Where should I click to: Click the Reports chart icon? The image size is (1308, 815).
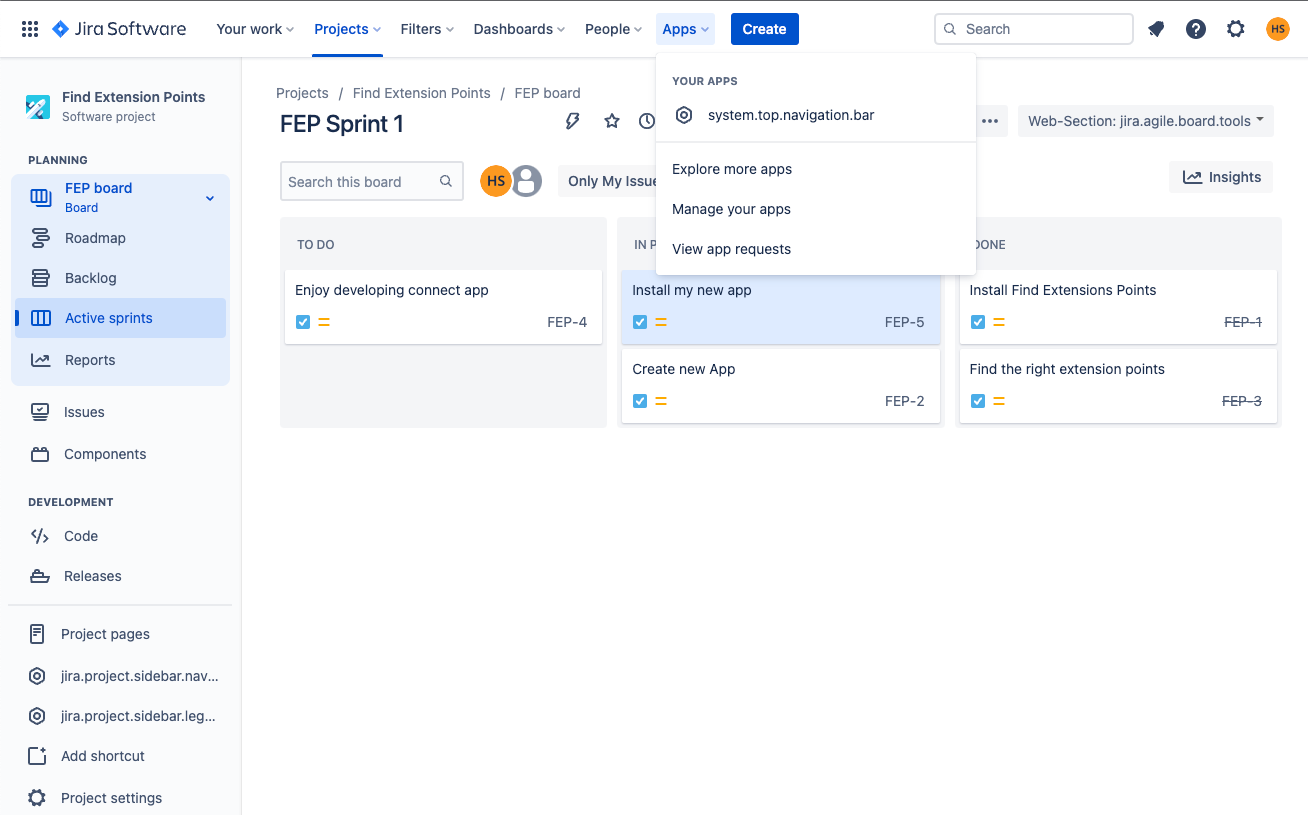(x=41, y=360)
